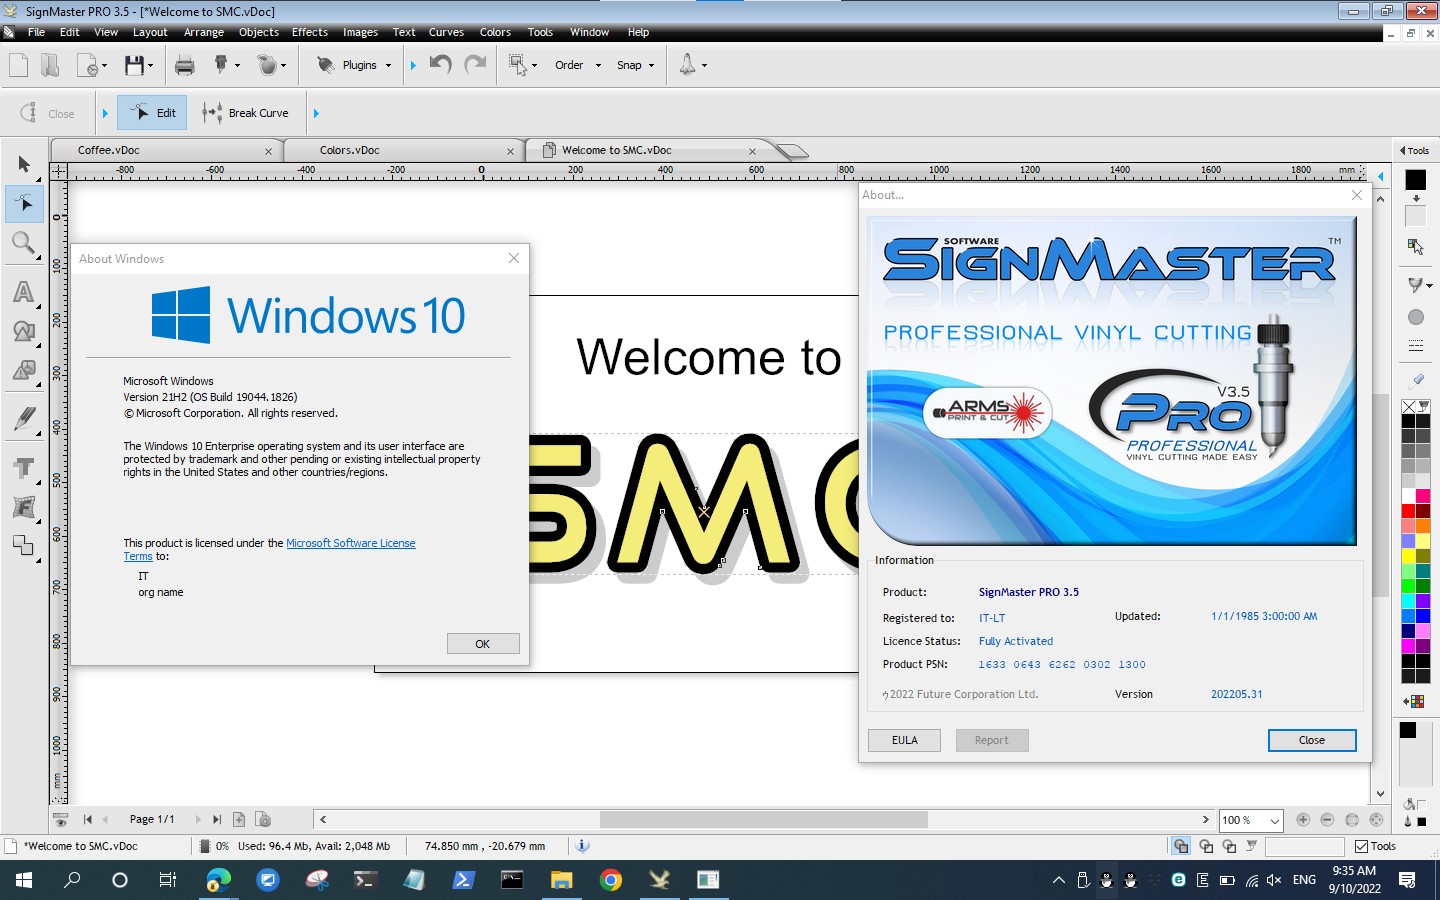Open the Snap dropdown menu
The height and width of the screenshot is (900, 1440).
click(651, 66)
